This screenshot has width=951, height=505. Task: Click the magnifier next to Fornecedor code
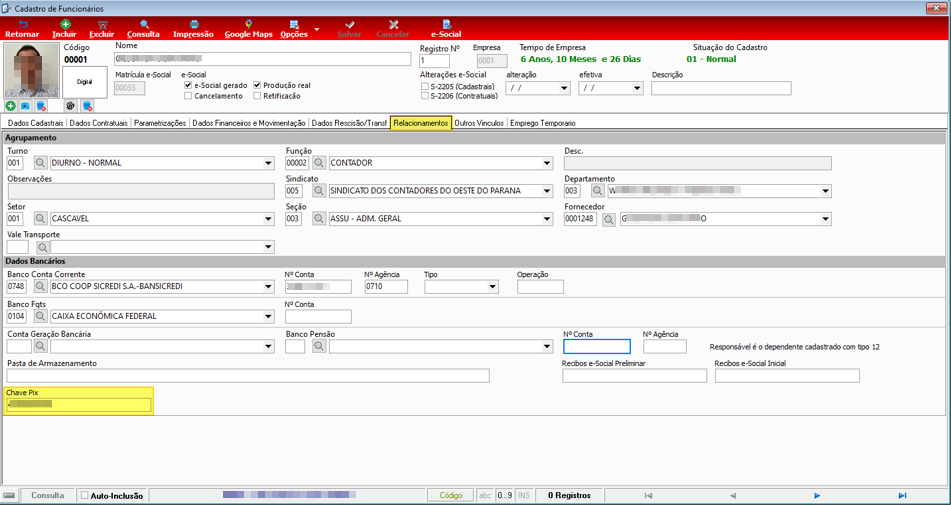(x=609, y=219)
